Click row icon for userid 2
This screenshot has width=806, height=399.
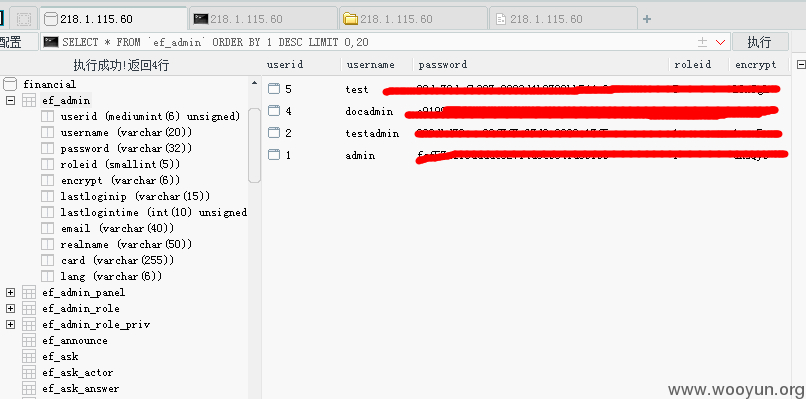[274, 134]
